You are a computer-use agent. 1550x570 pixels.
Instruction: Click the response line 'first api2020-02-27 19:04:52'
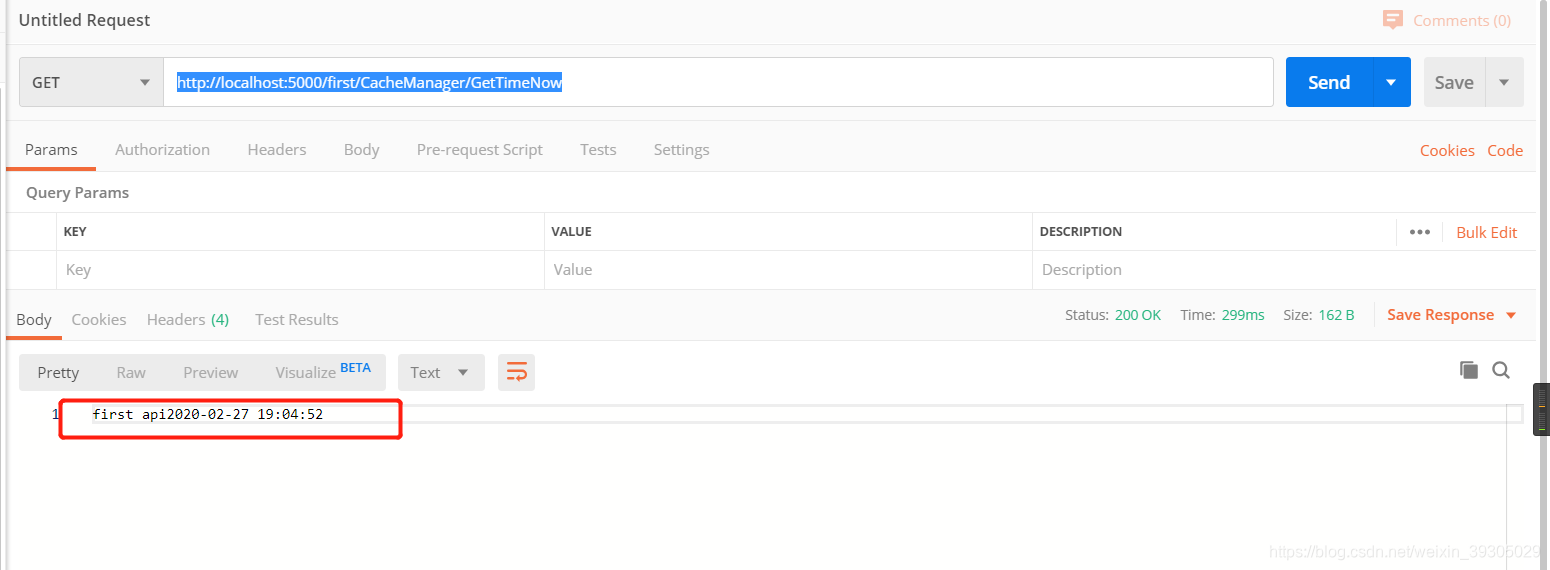tap(208, 414)
